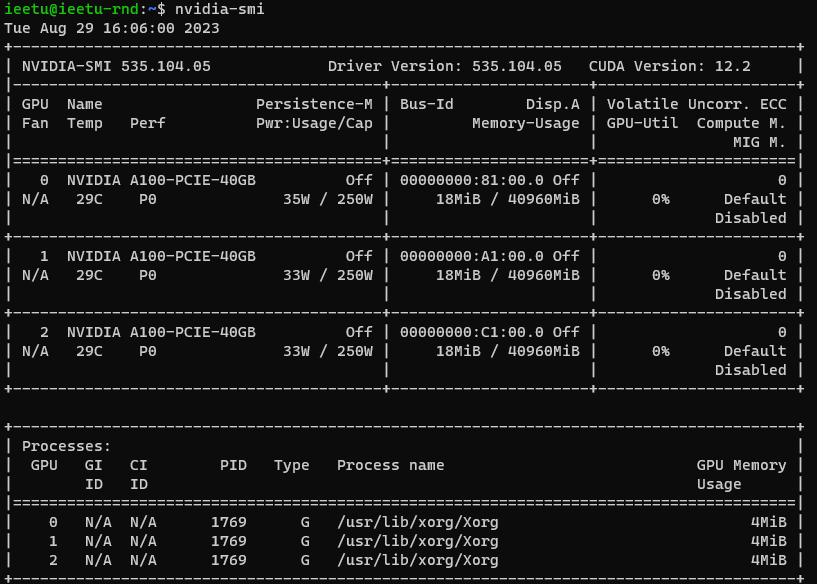This screenshot has width=817, height=584.
Task: Select the timestamp Tue Aug 29 line
Action: pyautogui.click(x=112, y=28)
